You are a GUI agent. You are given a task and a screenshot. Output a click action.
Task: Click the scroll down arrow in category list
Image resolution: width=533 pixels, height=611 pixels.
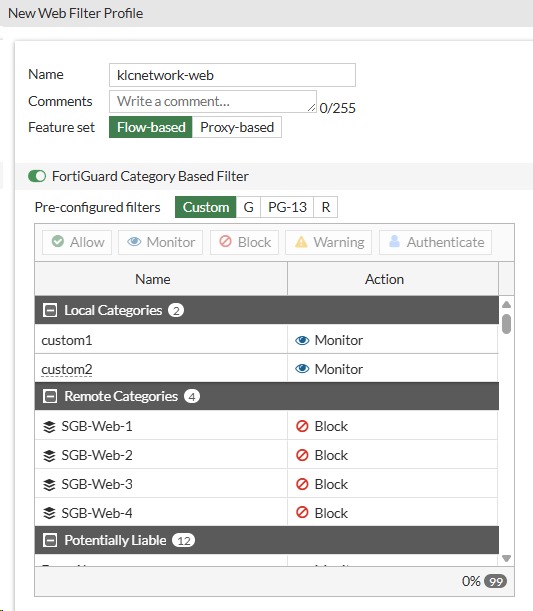click(x=507, y=558)
